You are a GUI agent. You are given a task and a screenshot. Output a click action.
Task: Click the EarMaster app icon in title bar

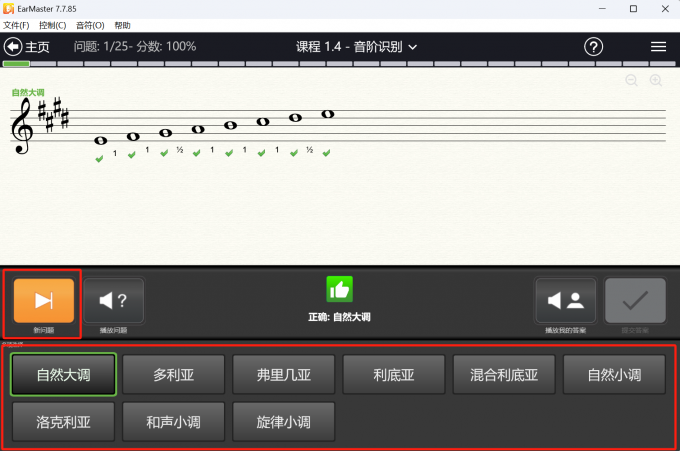tap(8, 9)
